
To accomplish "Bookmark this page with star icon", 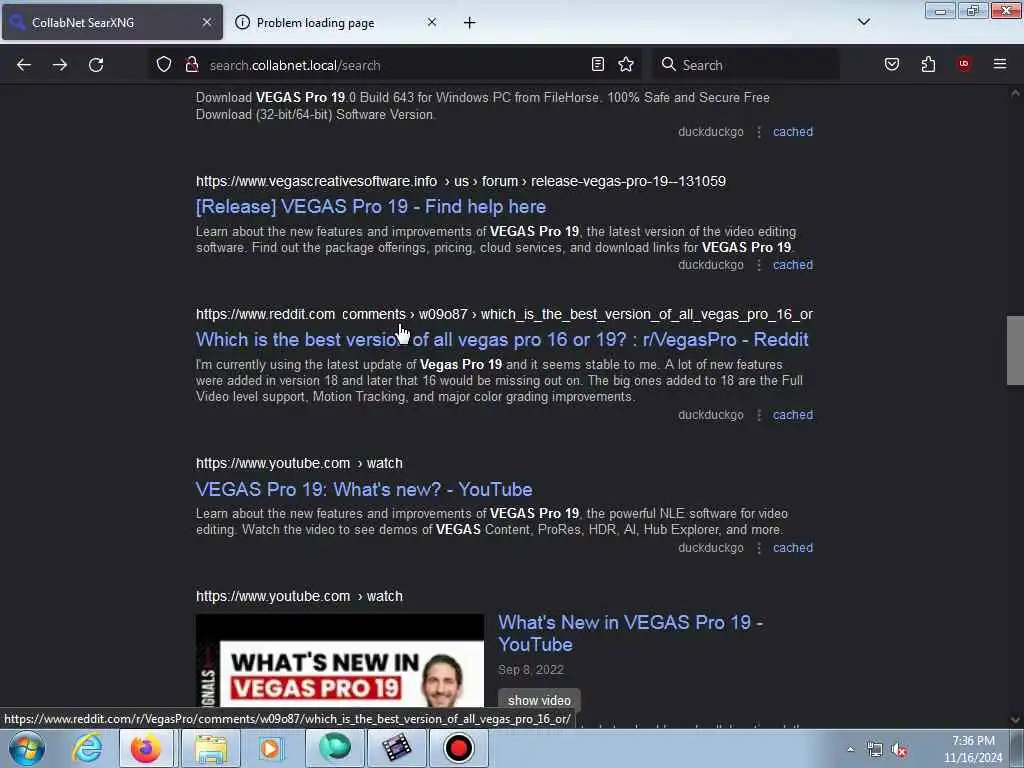I will click(x=626, y=65).
